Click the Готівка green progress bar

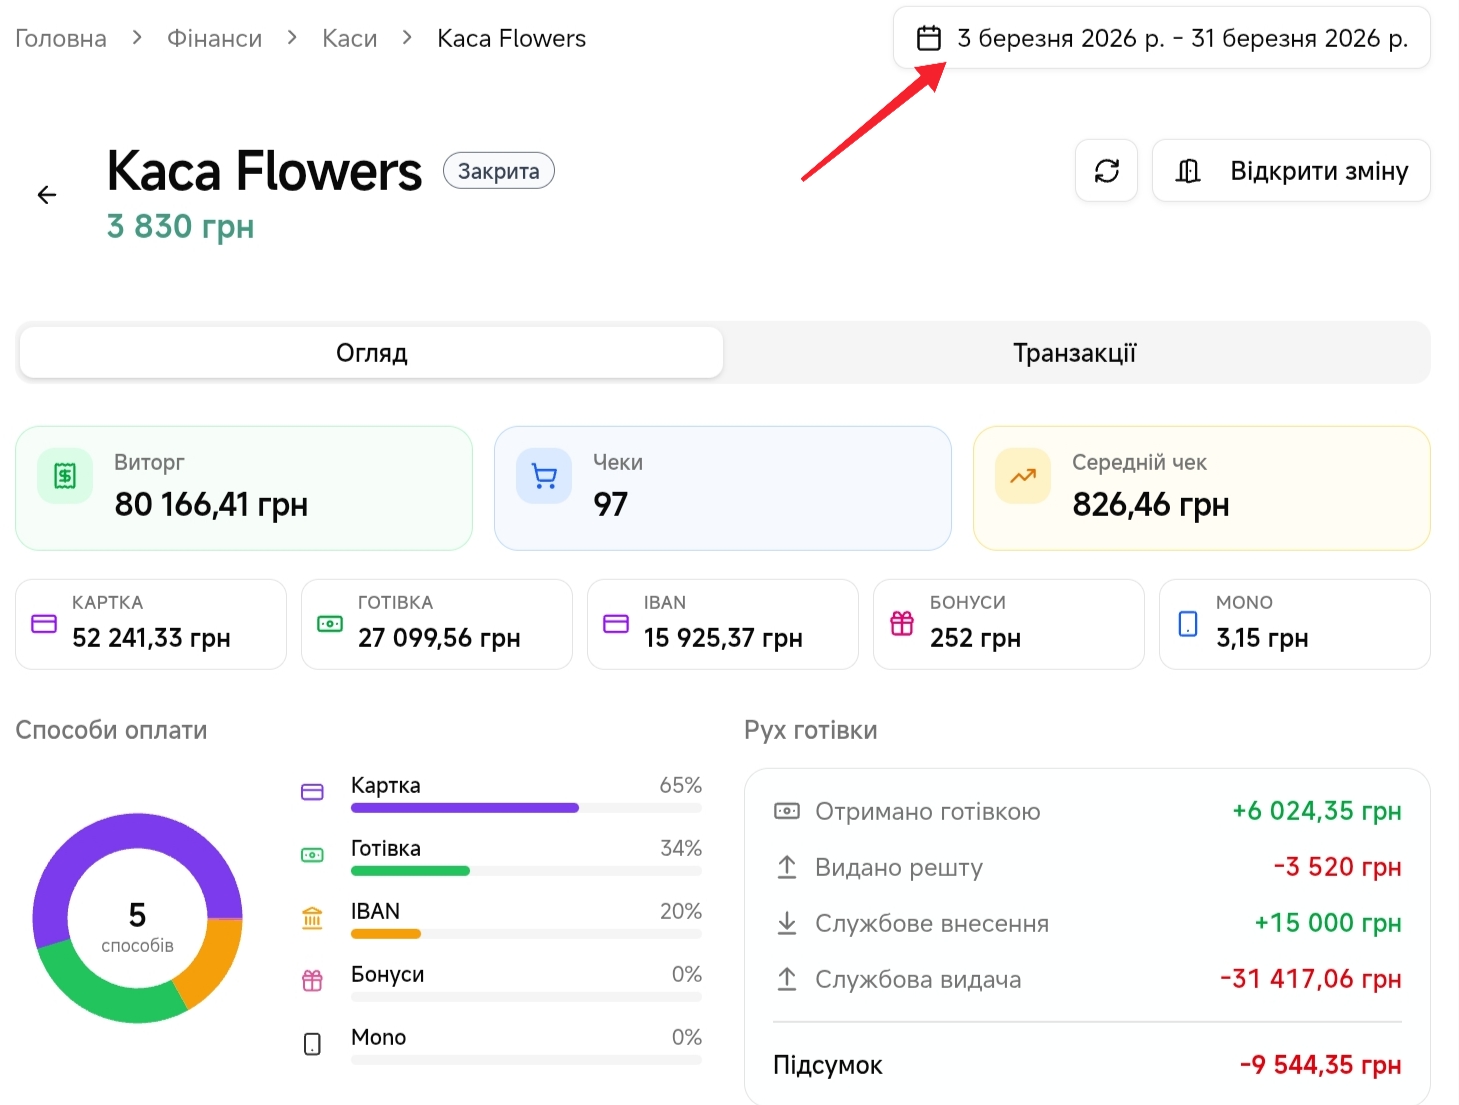coord(410,871)
